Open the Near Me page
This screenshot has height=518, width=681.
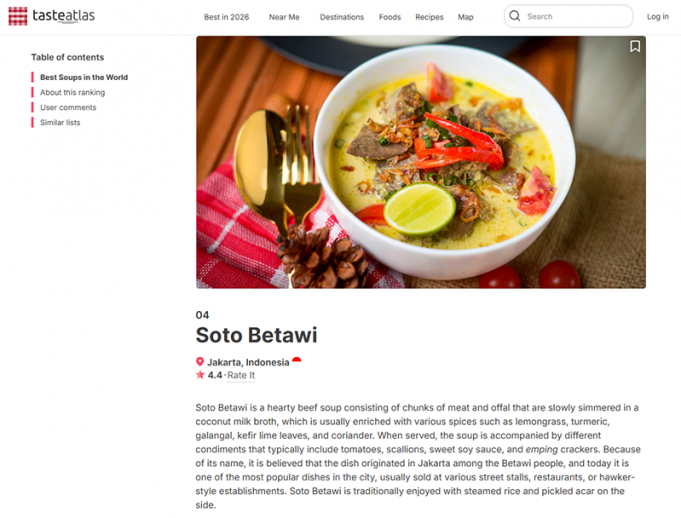click(284, 17)
